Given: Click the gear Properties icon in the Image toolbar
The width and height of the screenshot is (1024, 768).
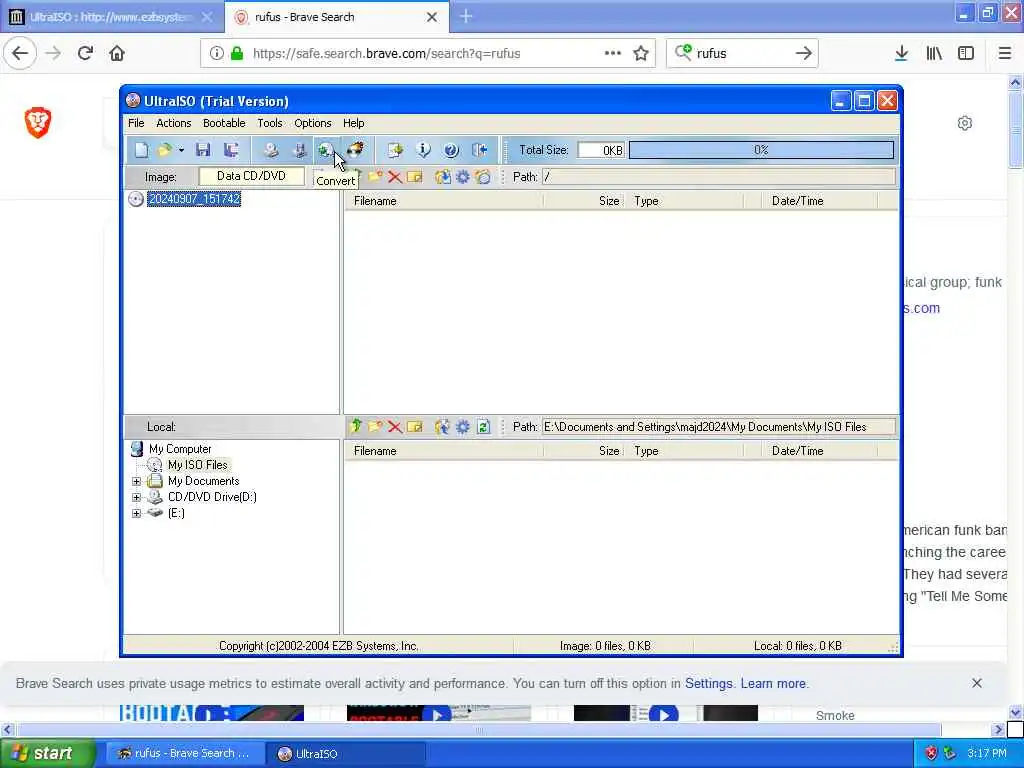Looking at the screenshot, I should point(463,176).
